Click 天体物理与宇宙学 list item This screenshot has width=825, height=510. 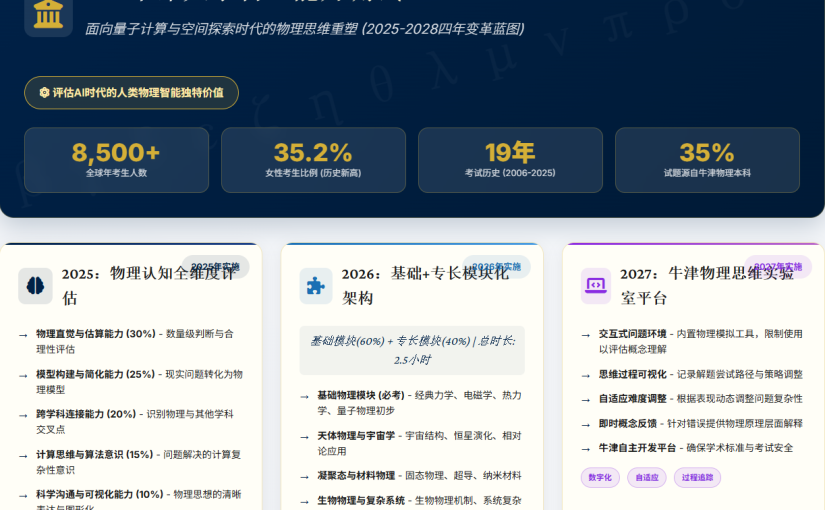(412, 443)
